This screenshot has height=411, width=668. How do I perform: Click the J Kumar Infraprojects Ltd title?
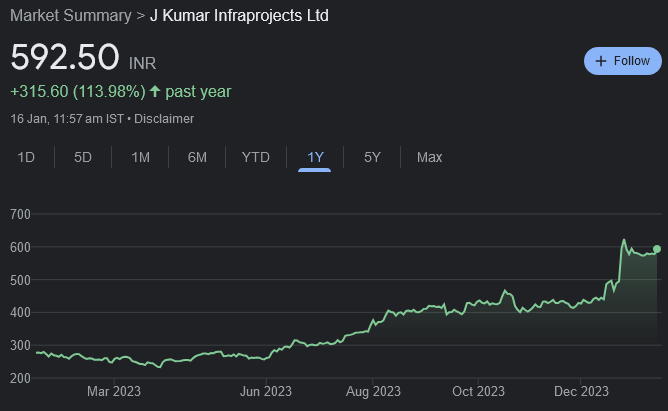pyautogui.click(x=238, y=16)
